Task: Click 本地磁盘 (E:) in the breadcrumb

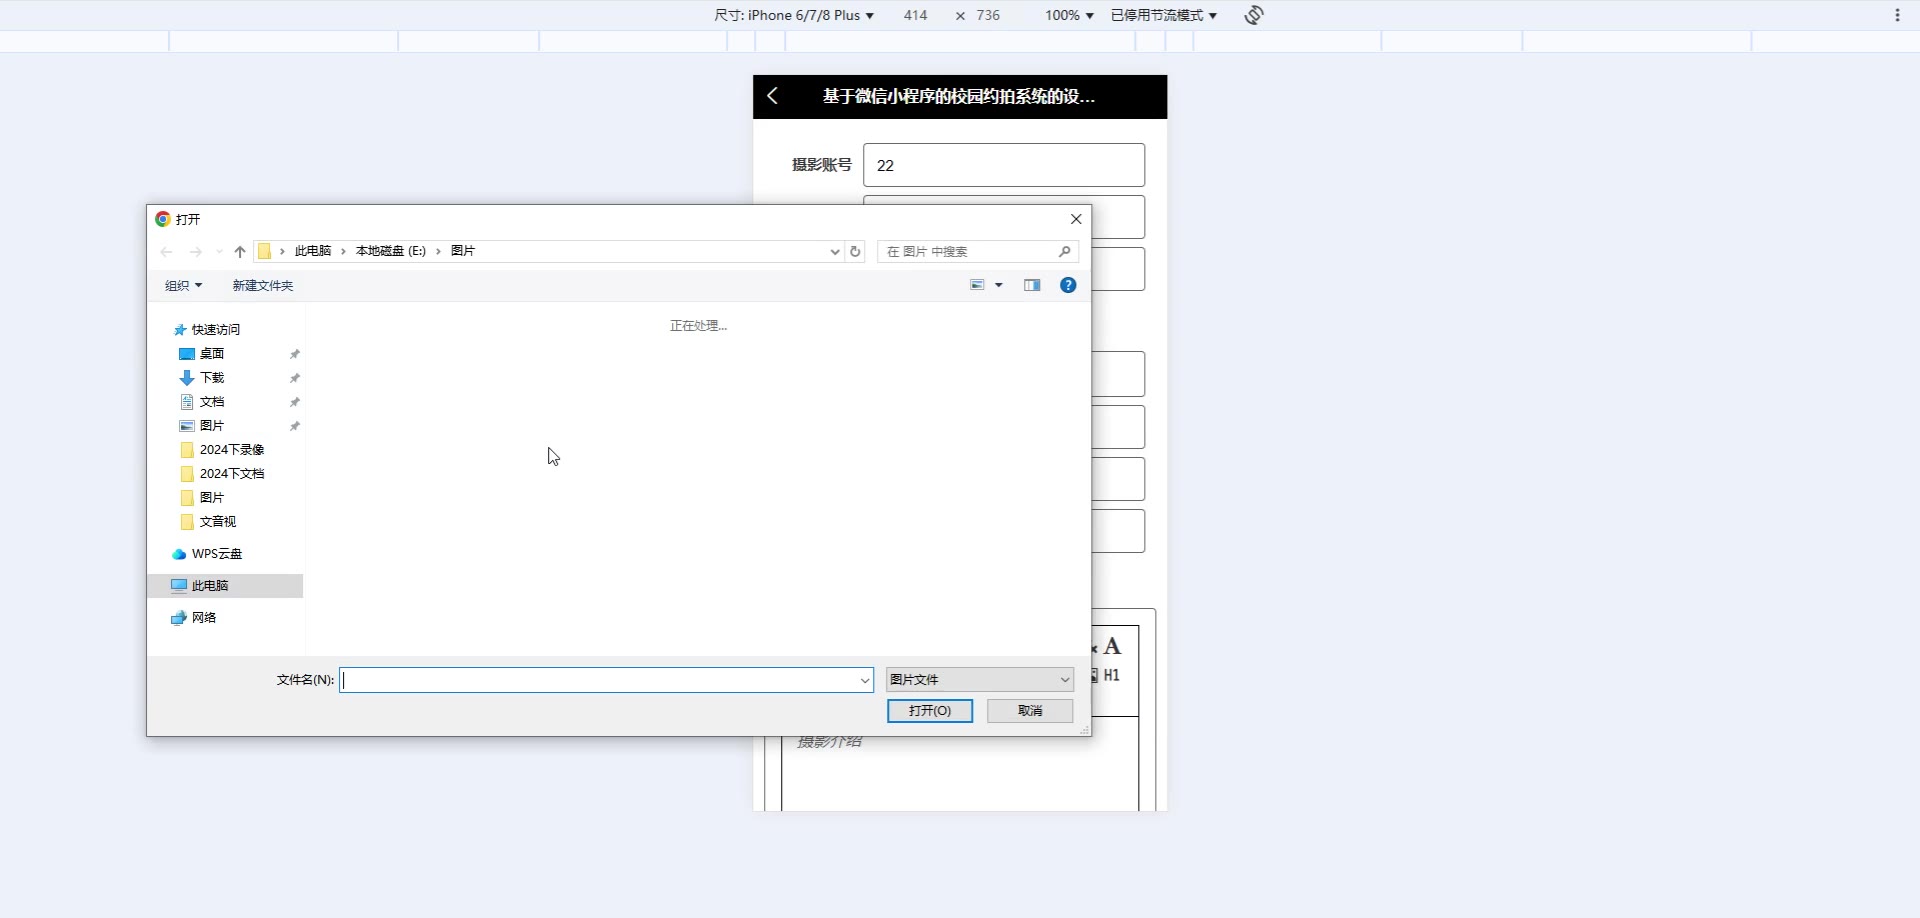Action: (390, 251)
